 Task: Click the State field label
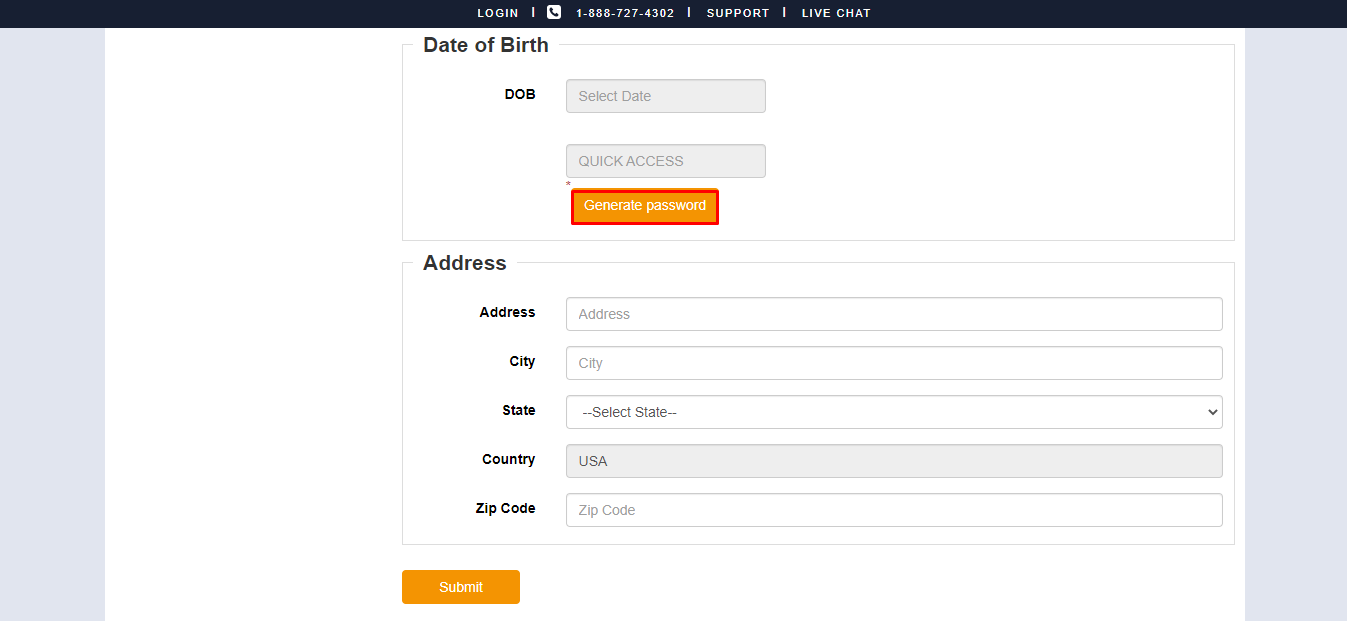click(x=519, y=411)
